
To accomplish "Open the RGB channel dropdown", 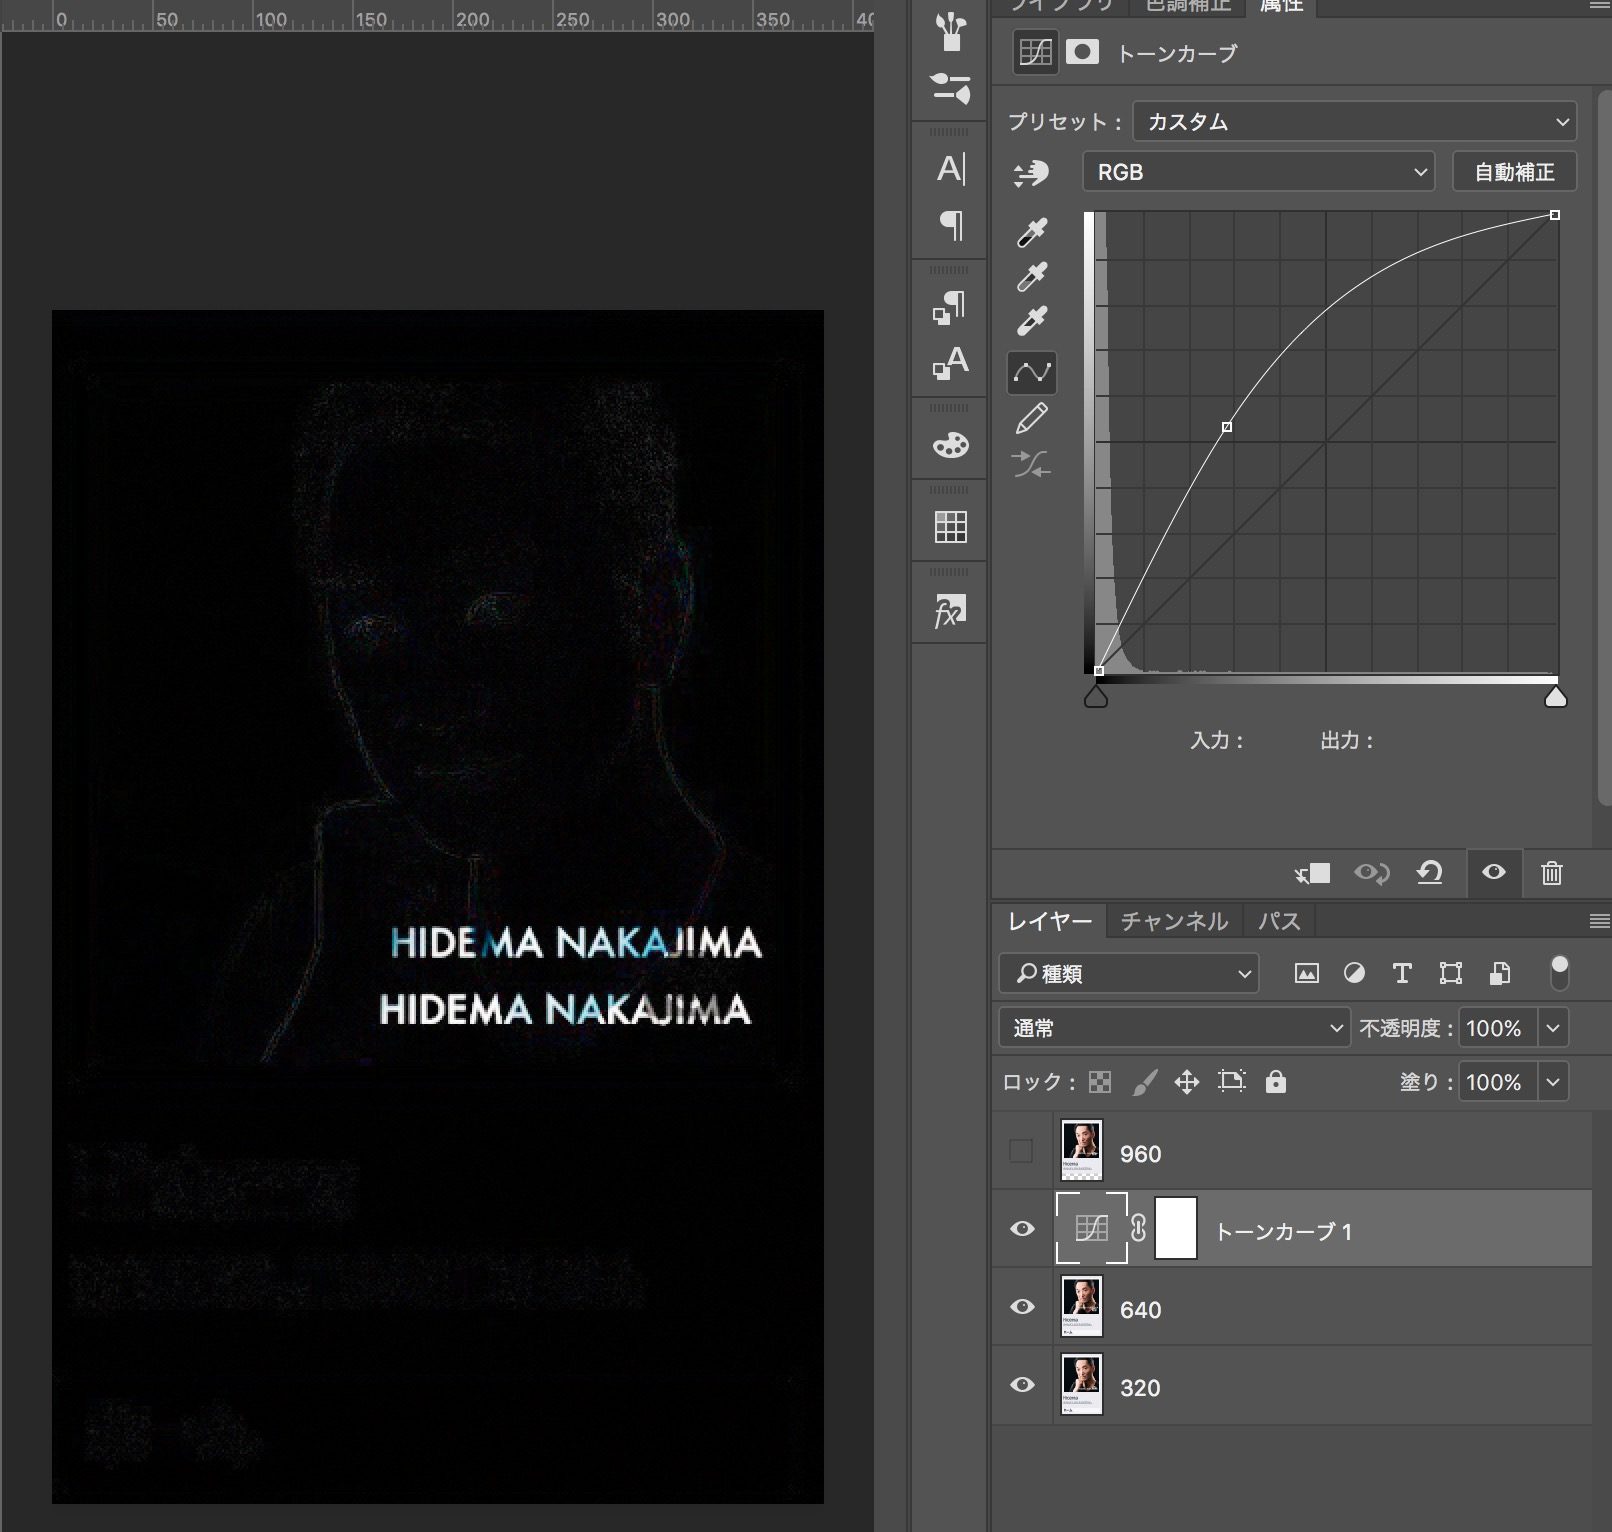I will [x=1258, y=172].
